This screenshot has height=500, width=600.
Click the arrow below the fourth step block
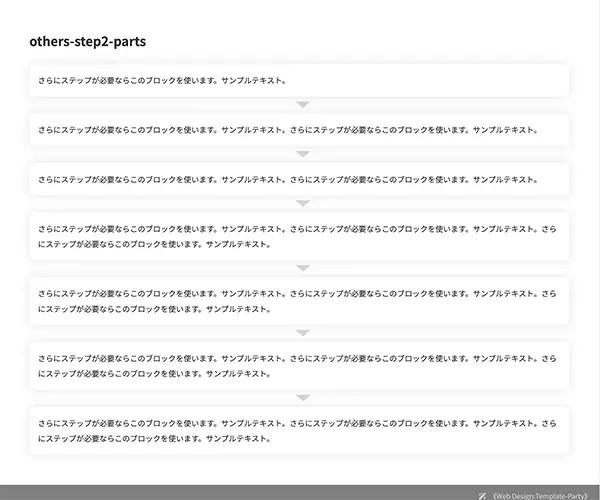303,267
